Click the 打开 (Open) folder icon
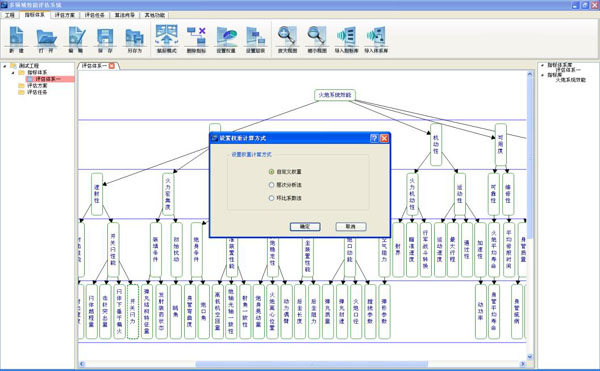Screen dimensions: 600x371 click(46, 37)
